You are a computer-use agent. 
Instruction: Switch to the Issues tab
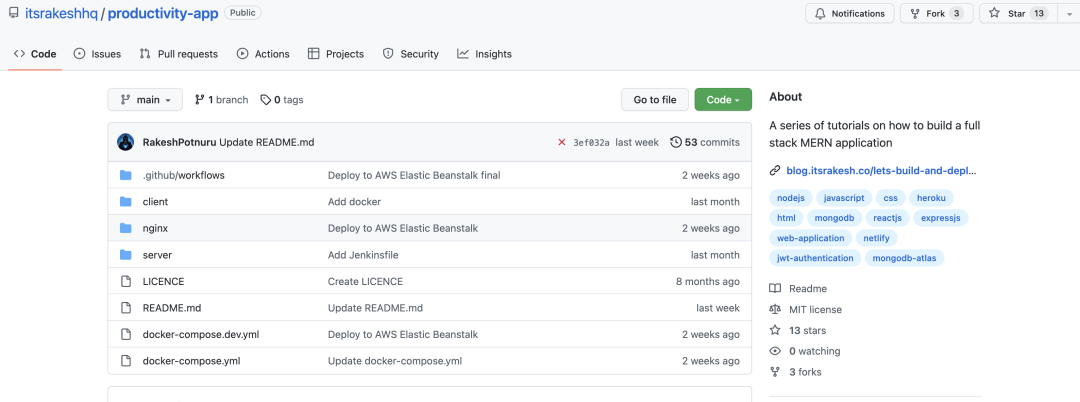tap(97, 54)
